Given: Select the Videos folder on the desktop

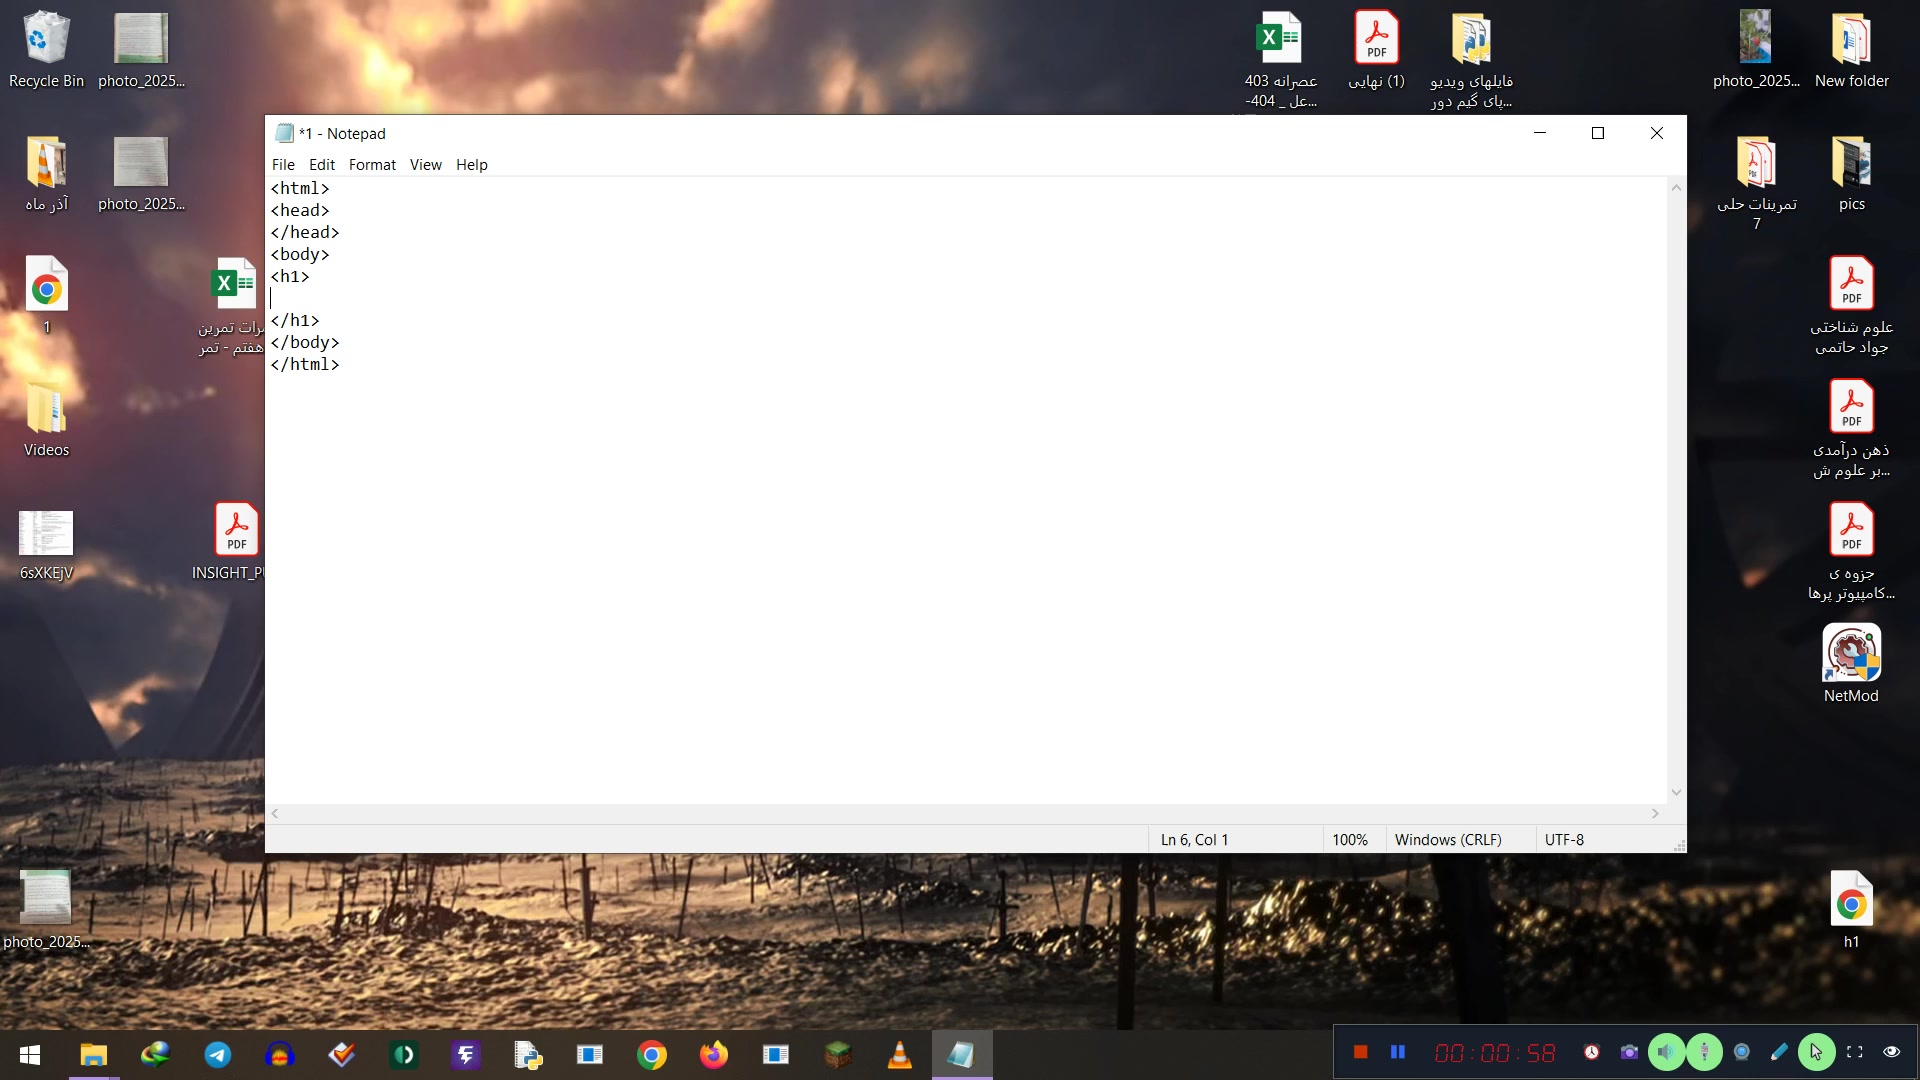Looking at the screenshot, I should point(46,420).
